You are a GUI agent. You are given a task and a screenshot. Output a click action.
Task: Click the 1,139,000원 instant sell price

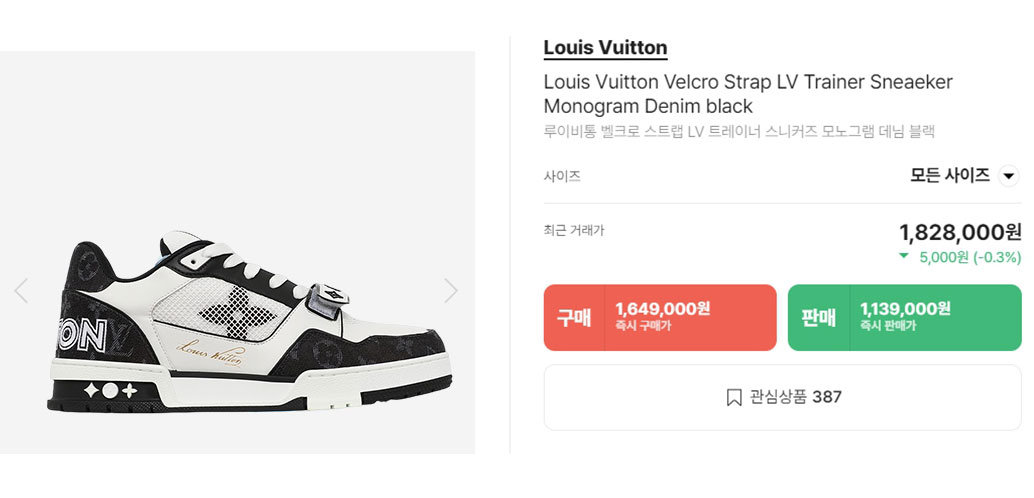click(905, 309)
